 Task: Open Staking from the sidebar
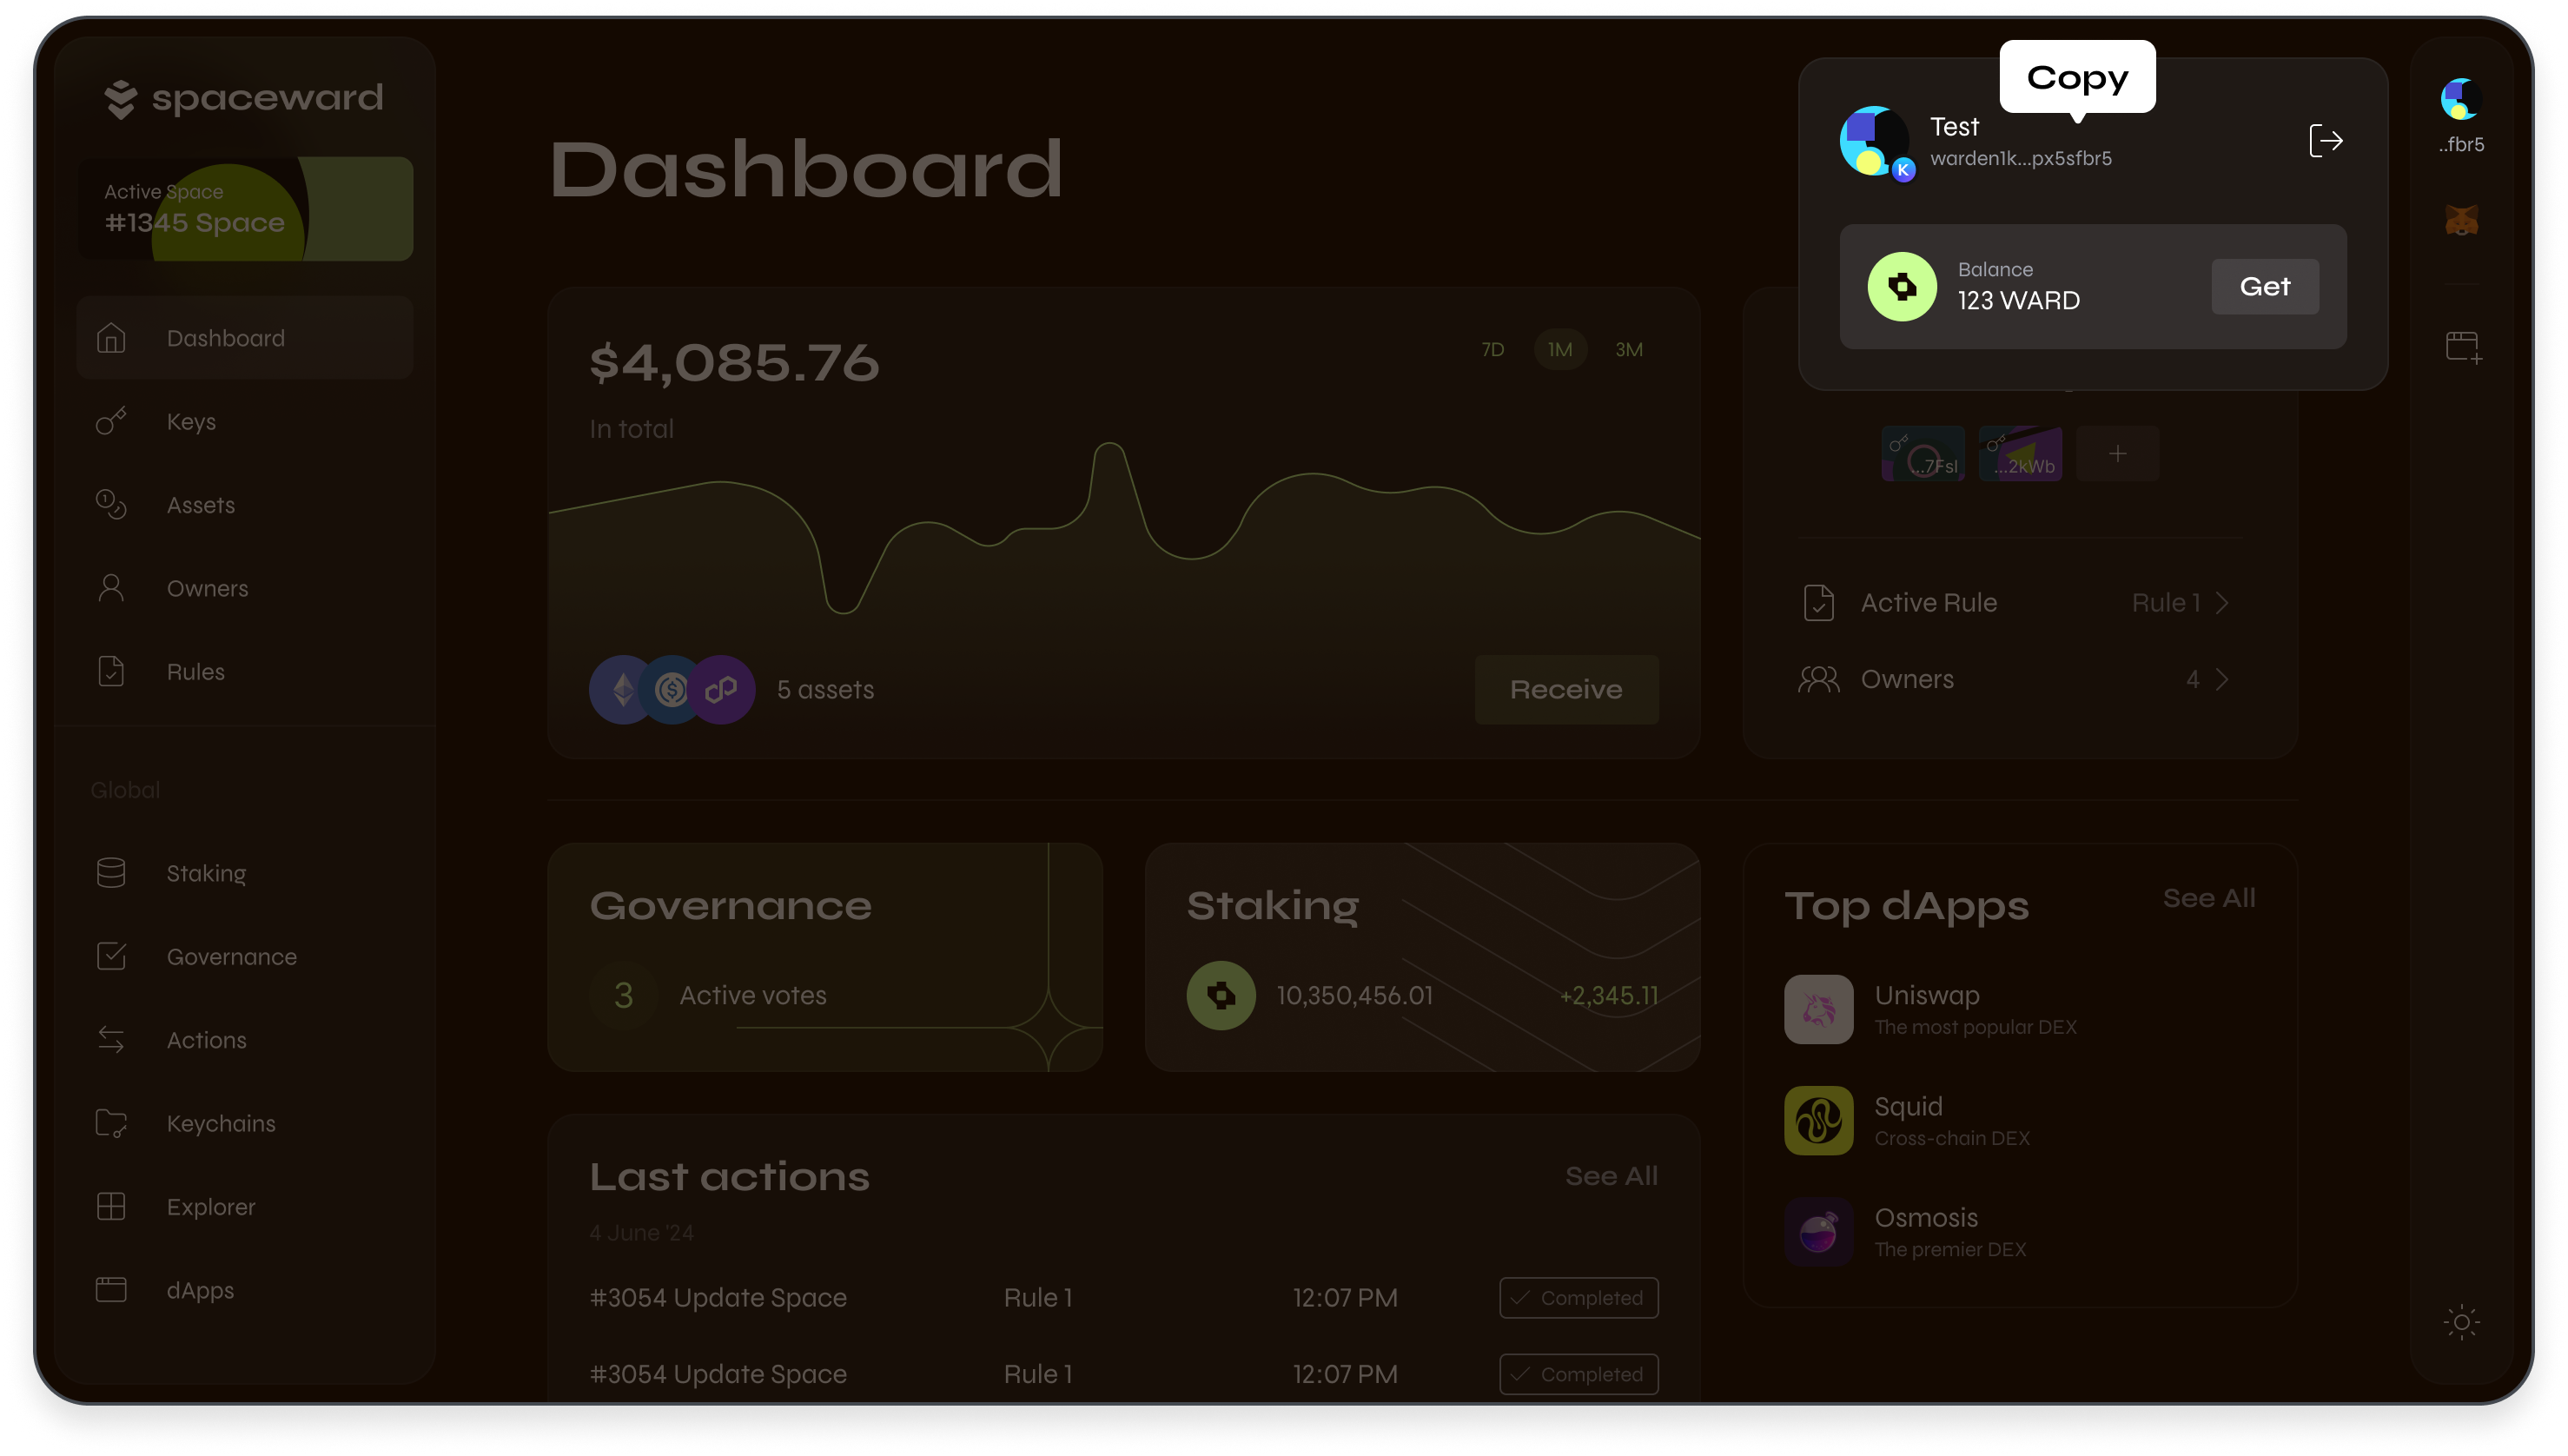point(206,872)
